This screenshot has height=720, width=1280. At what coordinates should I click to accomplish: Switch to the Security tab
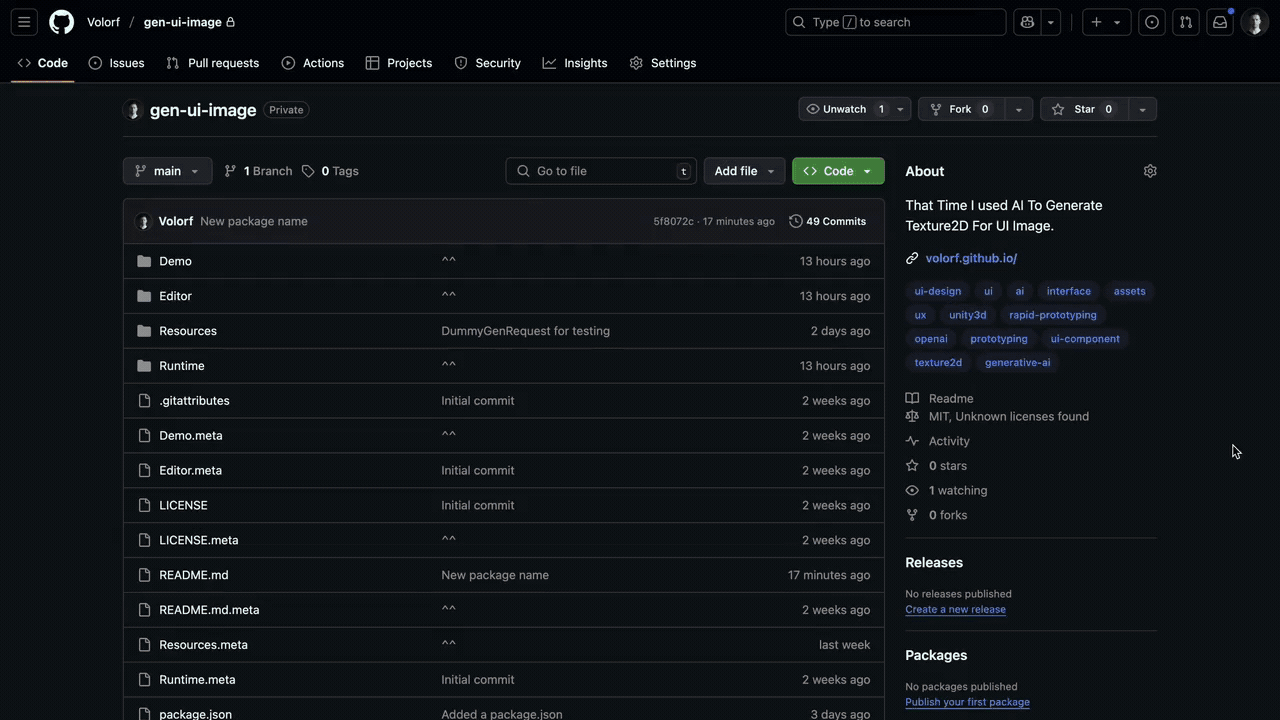pos(487,63)
